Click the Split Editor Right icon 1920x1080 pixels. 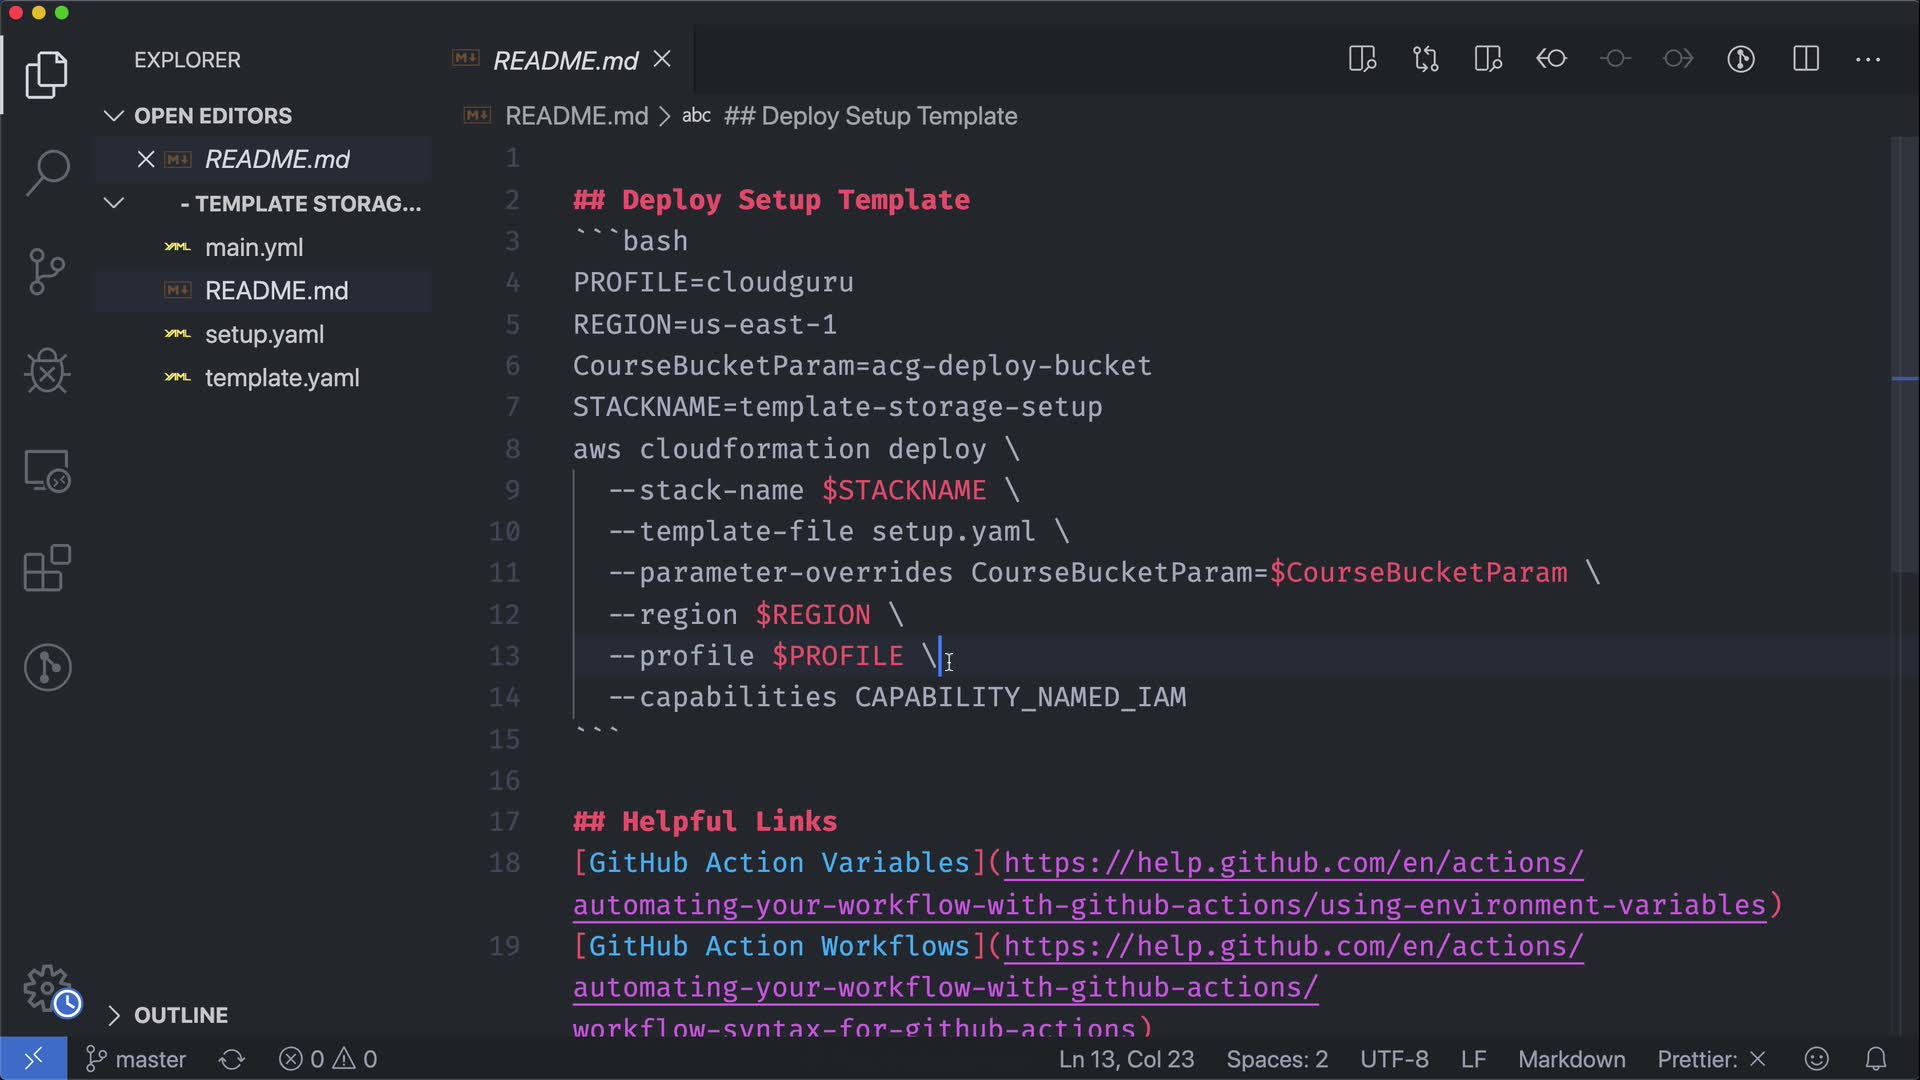coord(1805,59)
